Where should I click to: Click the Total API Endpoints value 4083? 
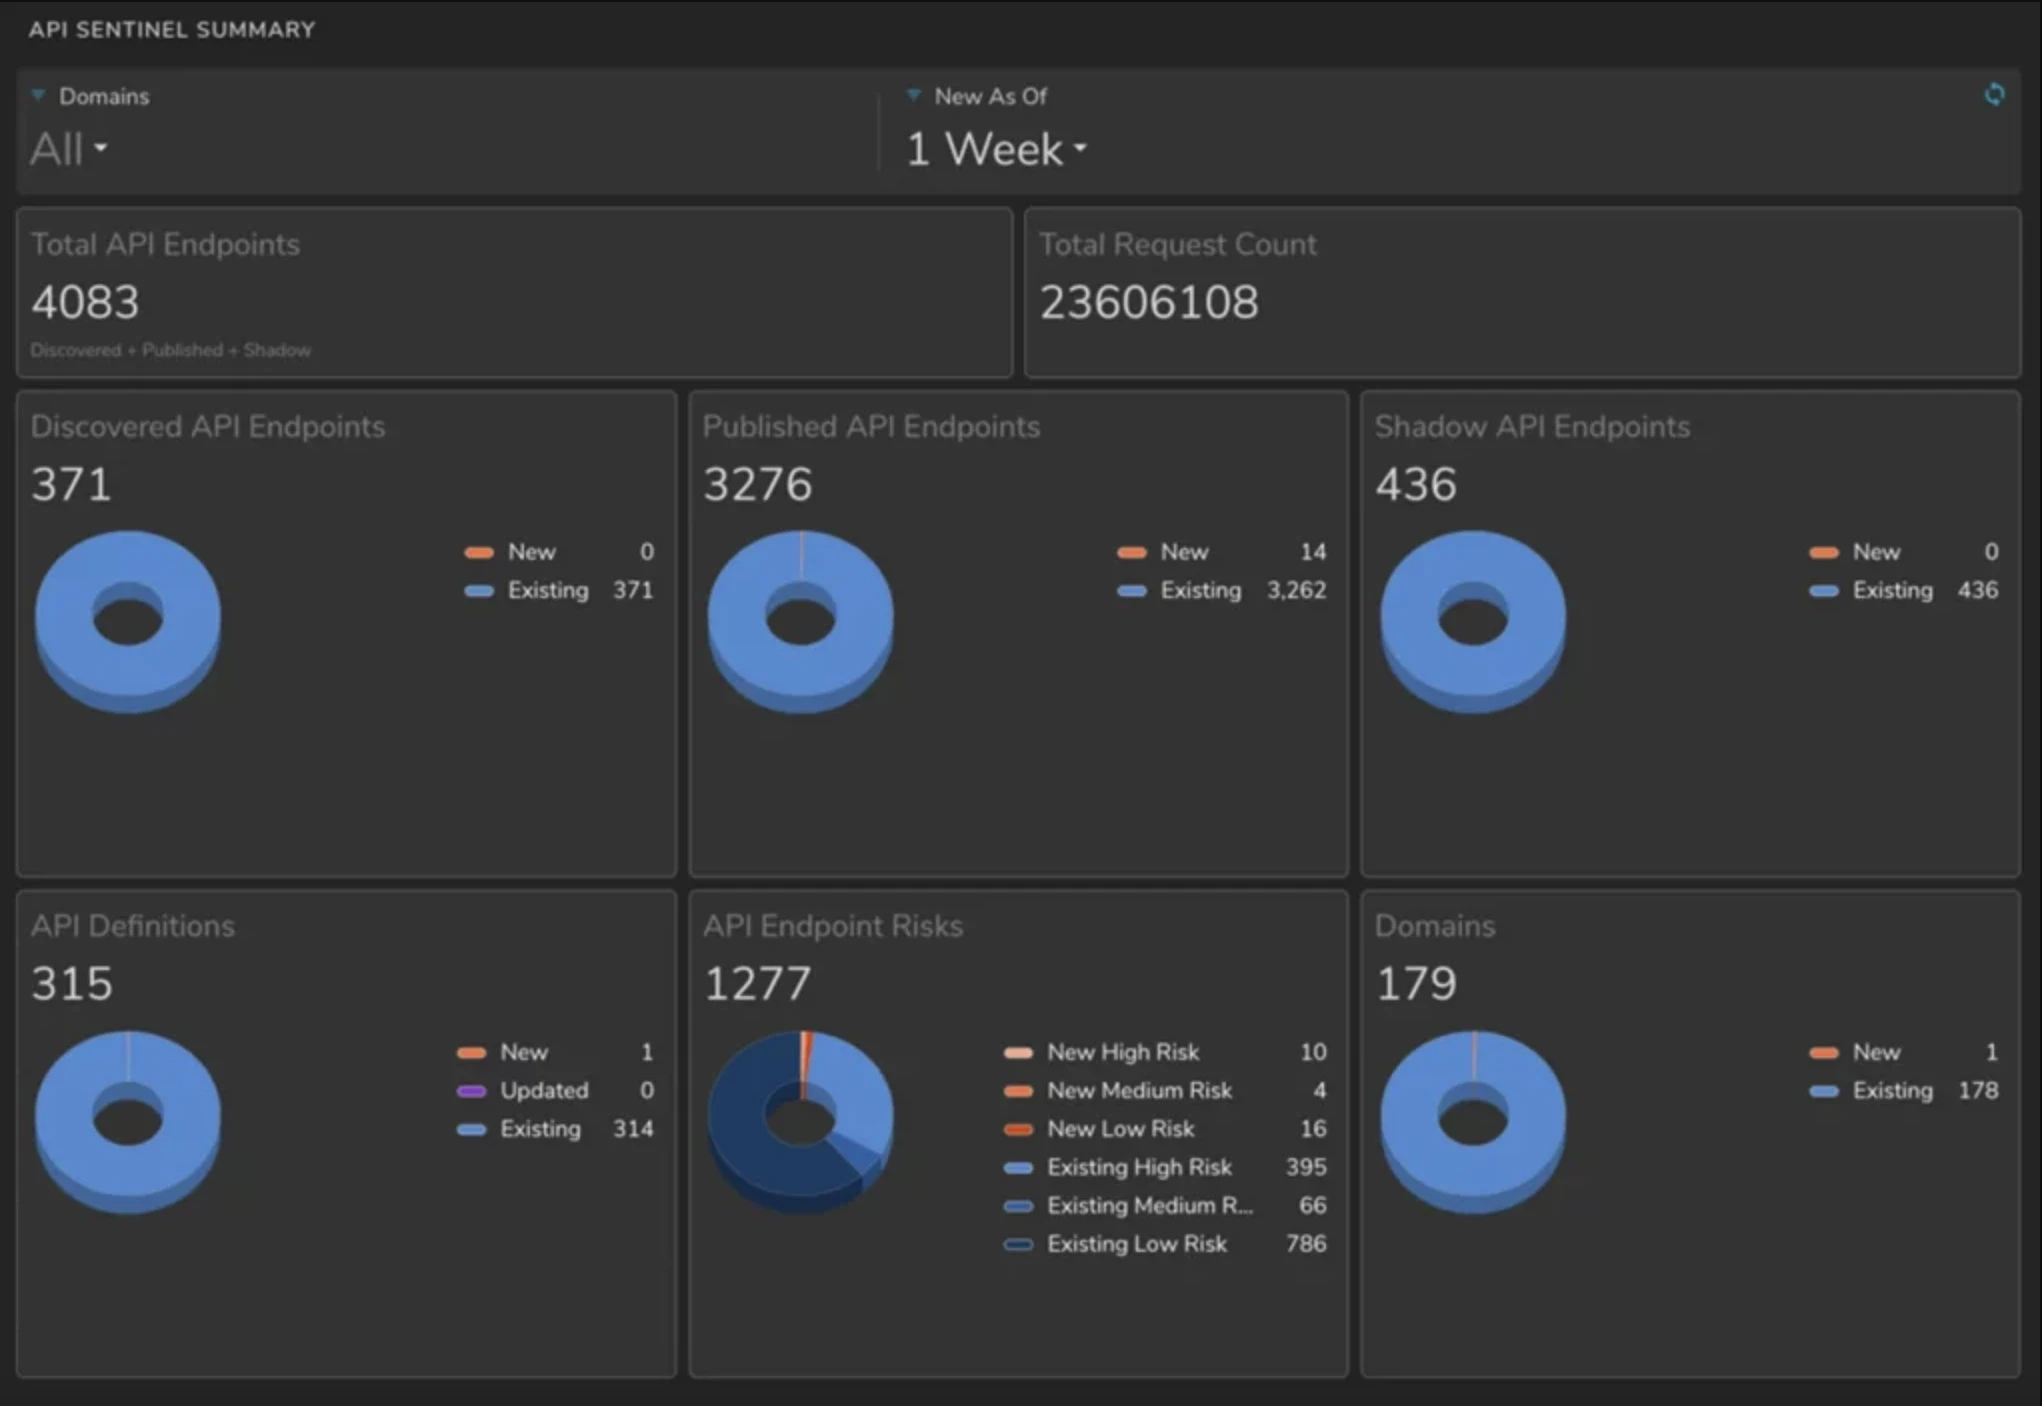coord(85,302)
